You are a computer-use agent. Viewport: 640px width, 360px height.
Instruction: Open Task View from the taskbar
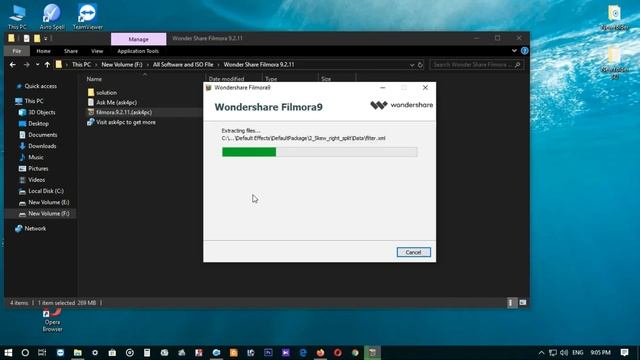[42, 353]
